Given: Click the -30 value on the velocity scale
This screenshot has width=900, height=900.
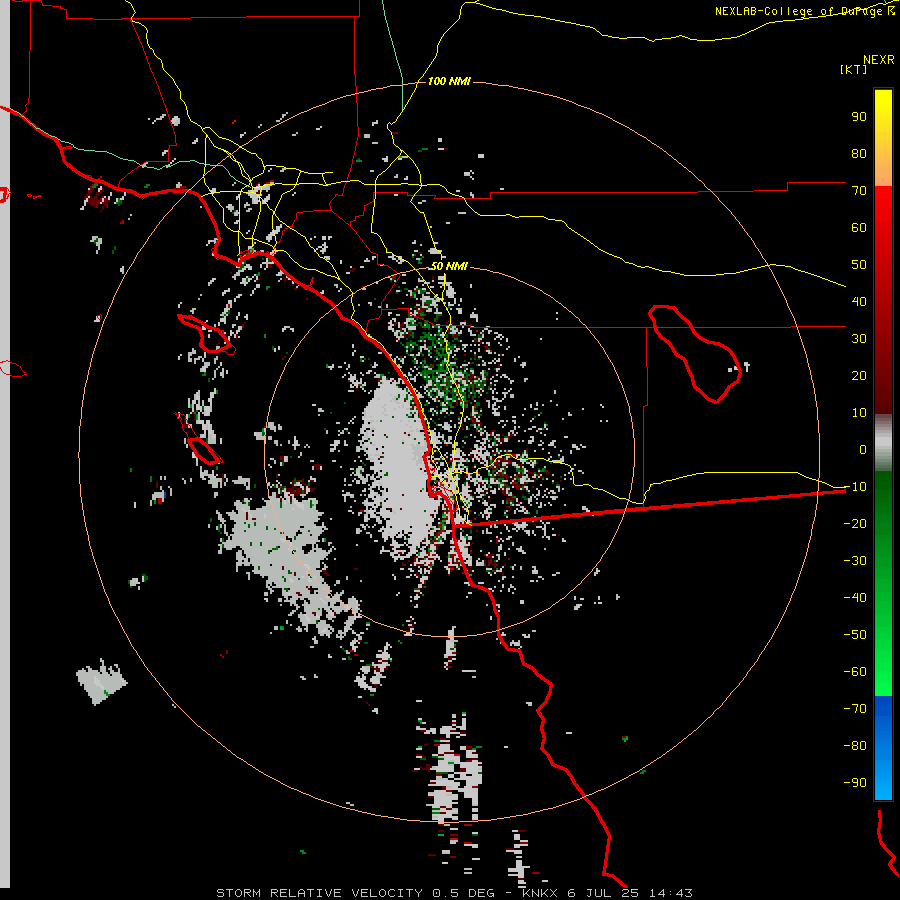Looking at the screenshot, I should click(855, 561).
